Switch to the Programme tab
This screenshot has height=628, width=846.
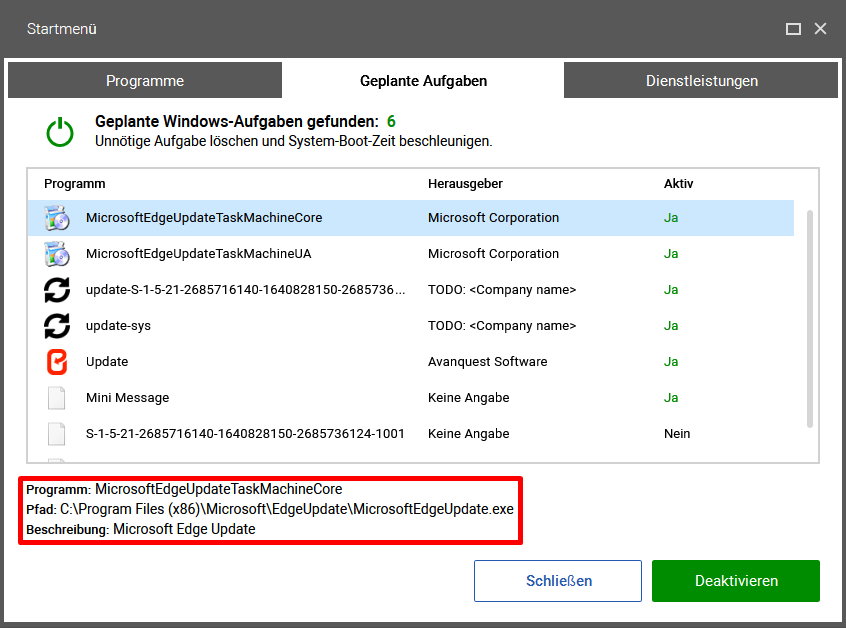point(145,80)
